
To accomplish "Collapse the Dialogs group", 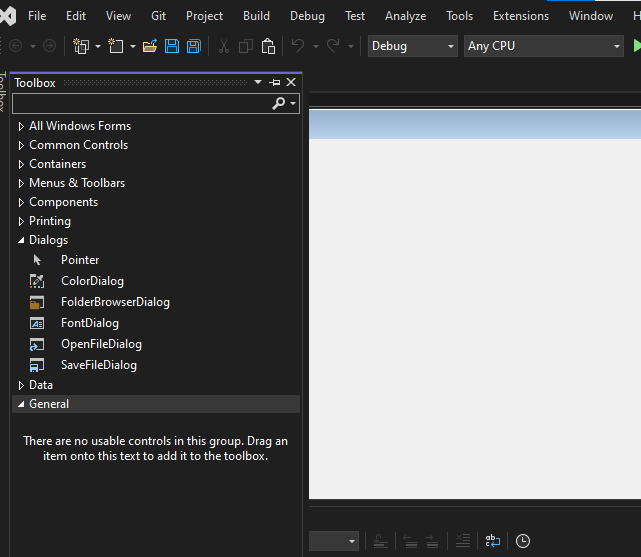I will (21, 240).
